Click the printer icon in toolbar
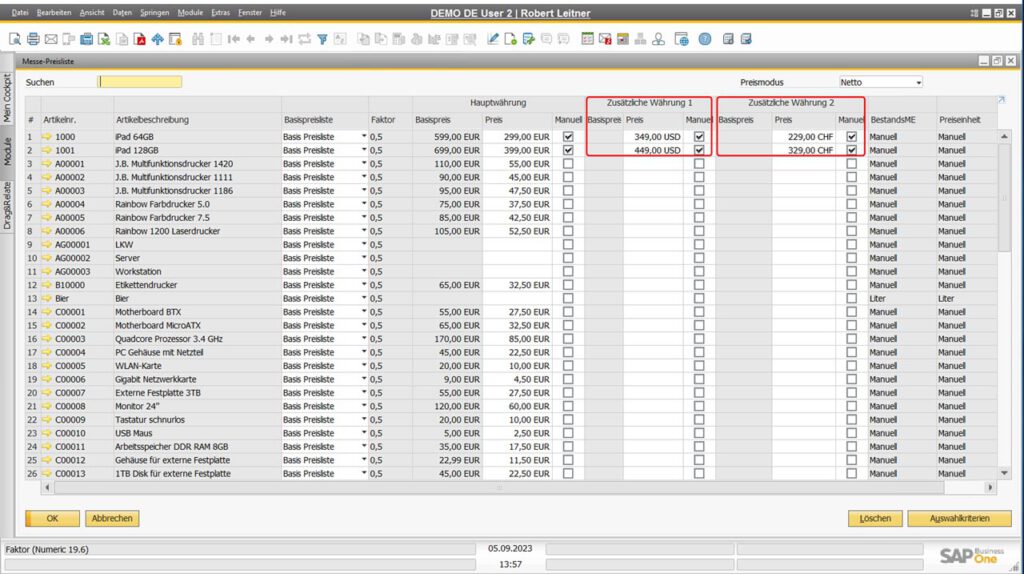1024x574 pixels. [x=33, y=39]
